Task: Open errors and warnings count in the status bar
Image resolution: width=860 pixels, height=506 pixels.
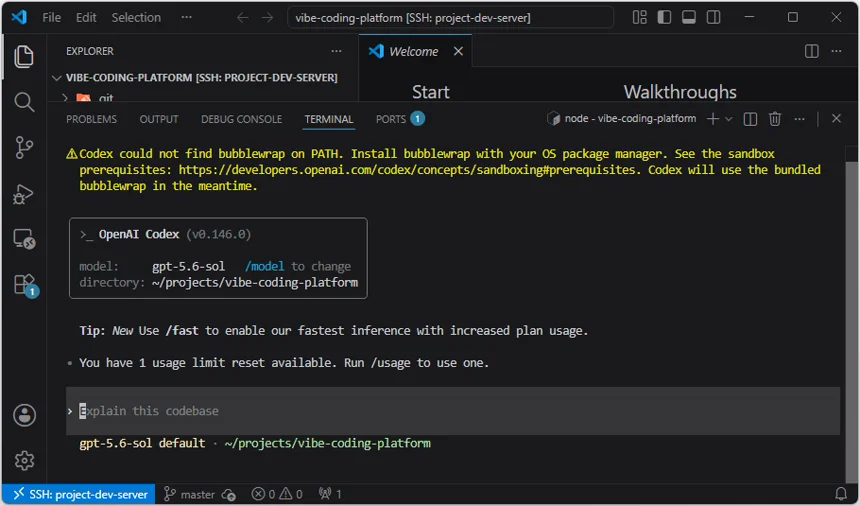Action: tap(277, 494)
